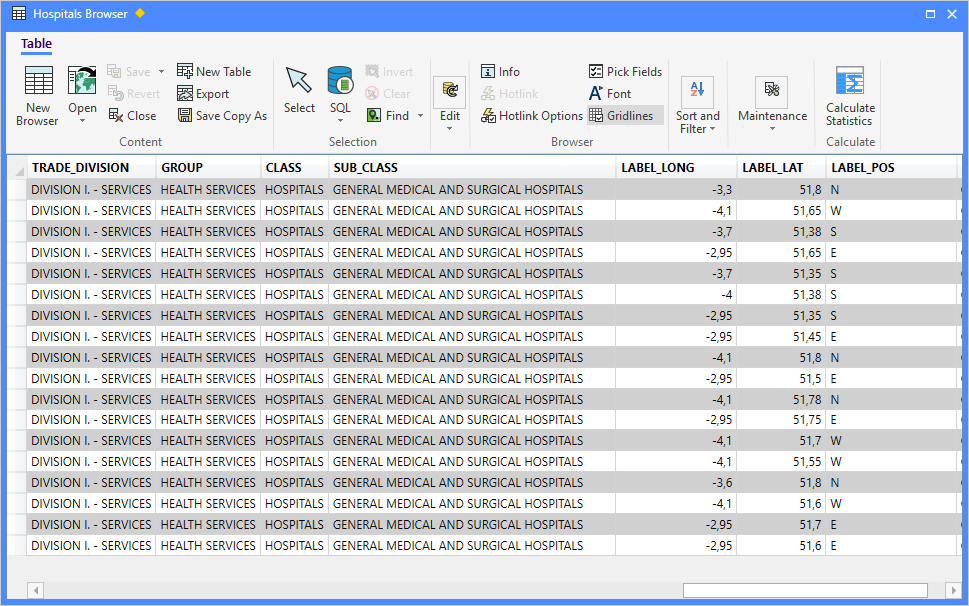Click the SUB_CLASS column header
Viewport: 969px width, 606px height.
coord(472,167)
